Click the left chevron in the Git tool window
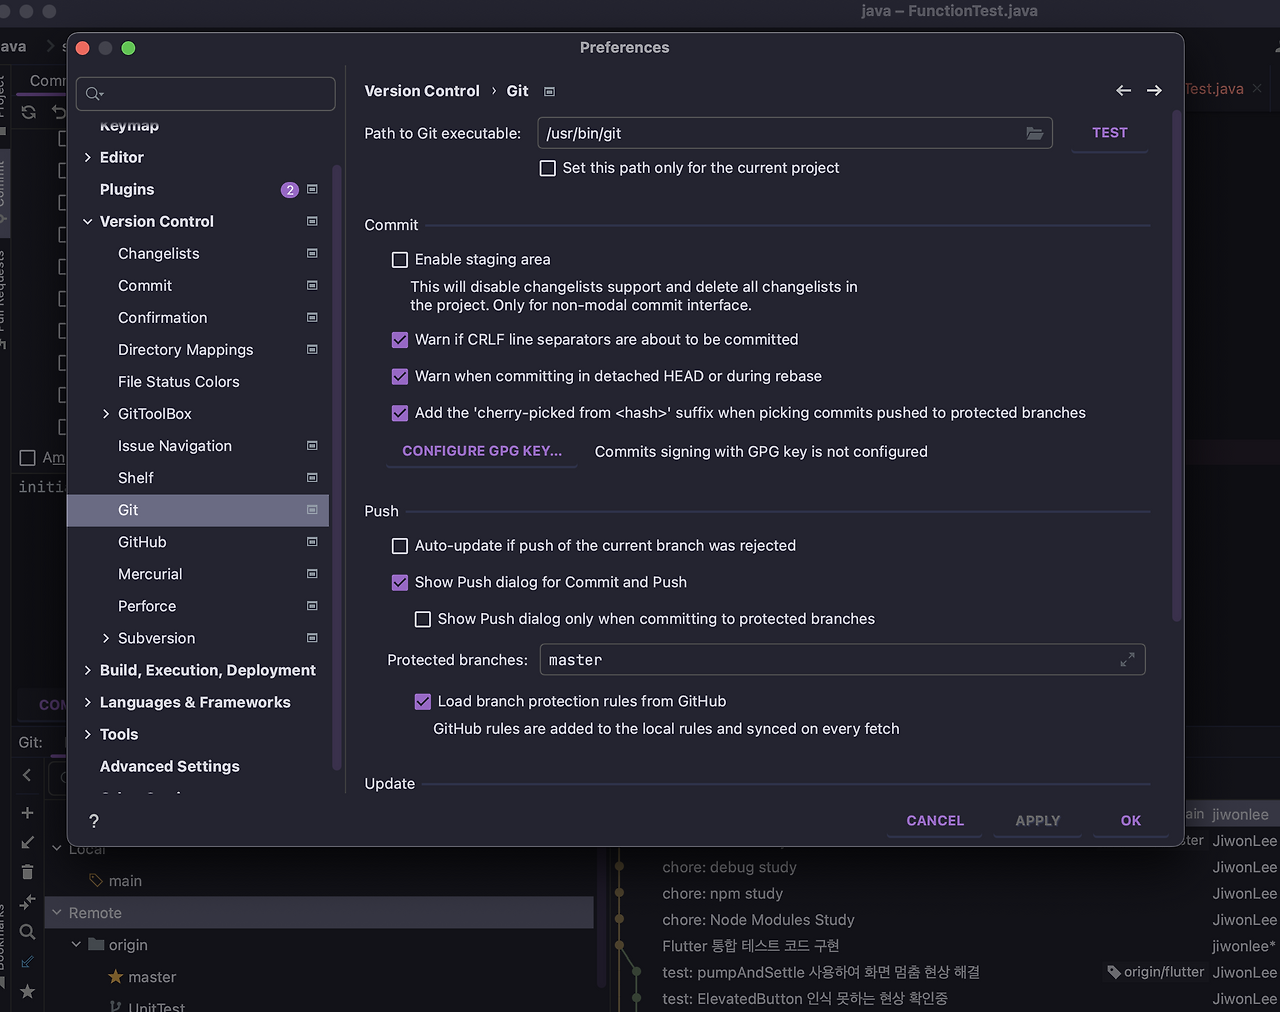Screen dimensions: 1280x1012 coord(27,775)
